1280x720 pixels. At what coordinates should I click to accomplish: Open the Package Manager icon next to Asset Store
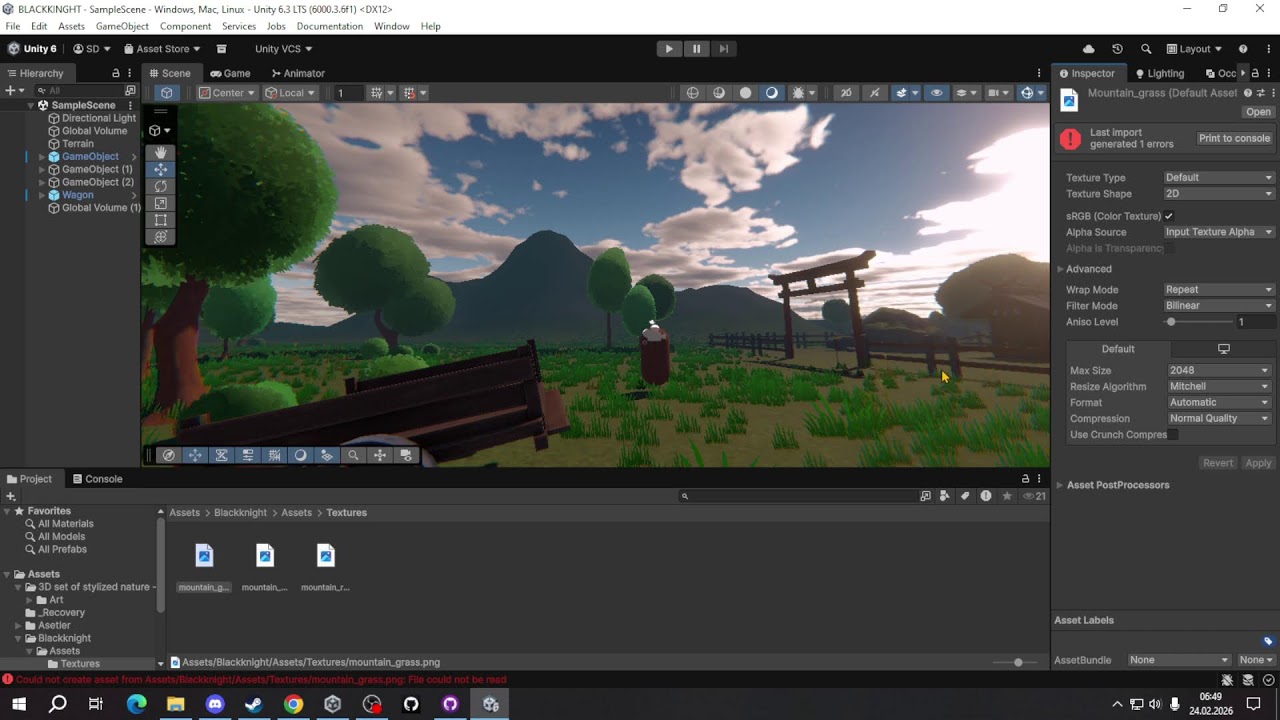coord(222,48)
